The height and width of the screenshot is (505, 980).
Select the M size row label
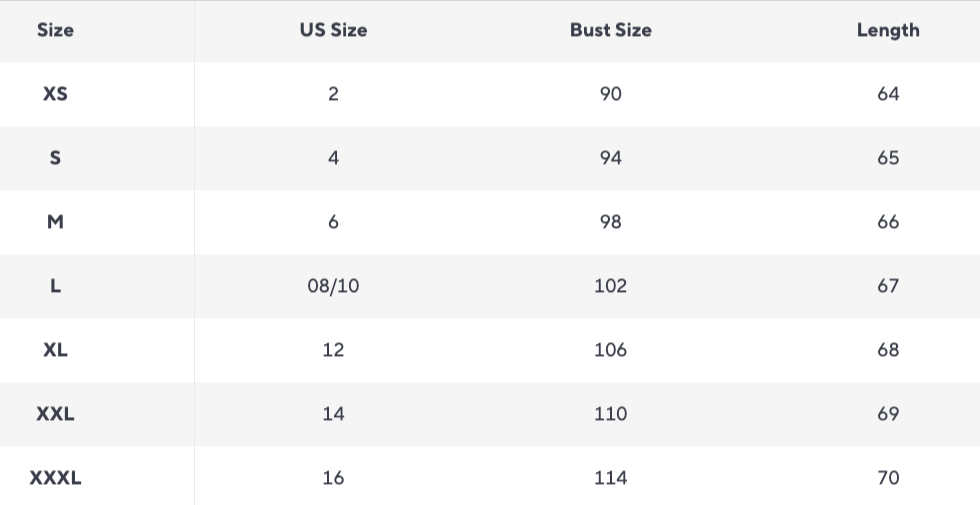[55, 222]
